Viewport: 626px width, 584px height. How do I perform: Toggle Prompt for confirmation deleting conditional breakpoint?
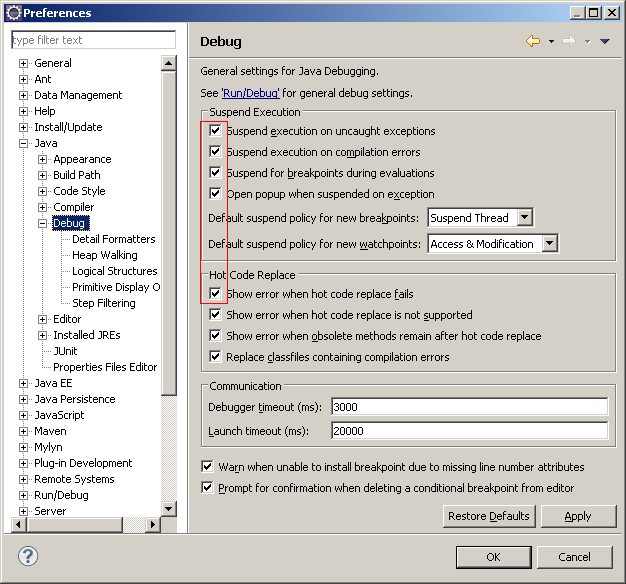[207, 487]
